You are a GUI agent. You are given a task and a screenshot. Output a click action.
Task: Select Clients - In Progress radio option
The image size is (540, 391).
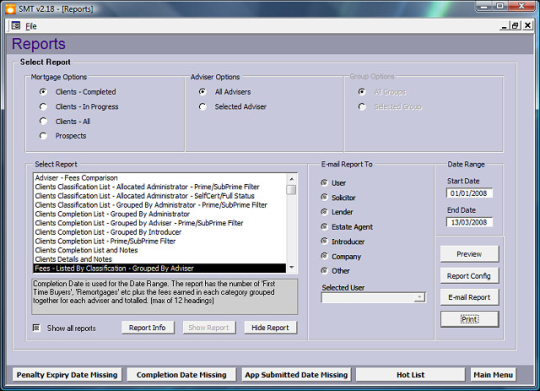click(43, 107)
